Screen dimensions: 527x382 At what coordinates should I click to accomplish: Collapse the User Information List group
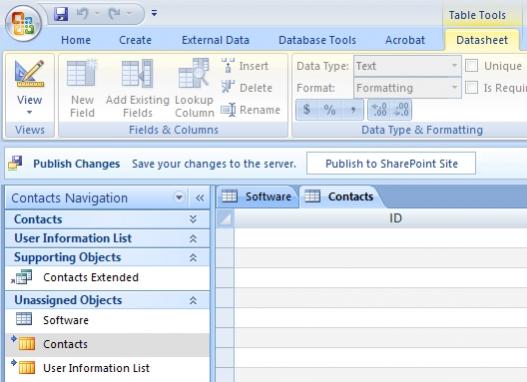coord(193,239)
